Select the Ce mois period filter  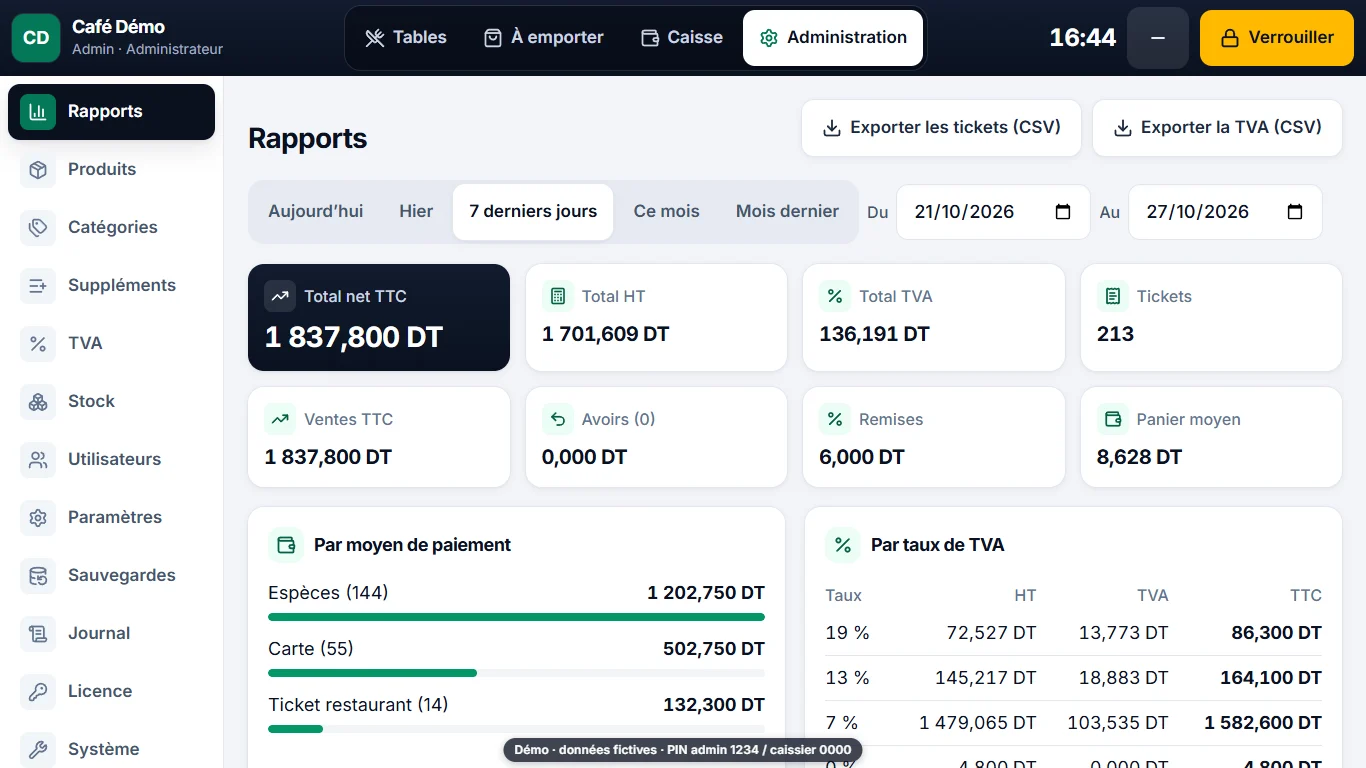[x=667, y=212]
